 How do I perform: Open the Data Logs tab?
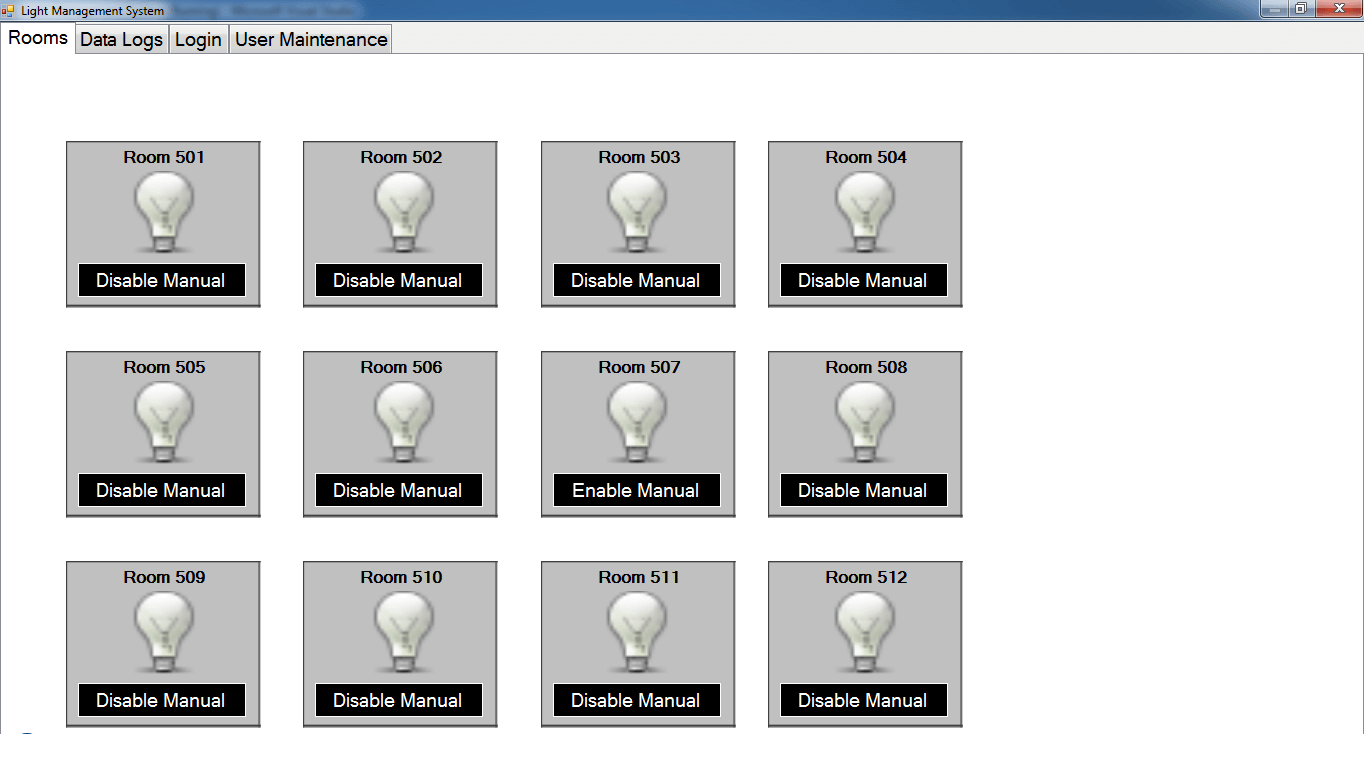tap(121, 40)
